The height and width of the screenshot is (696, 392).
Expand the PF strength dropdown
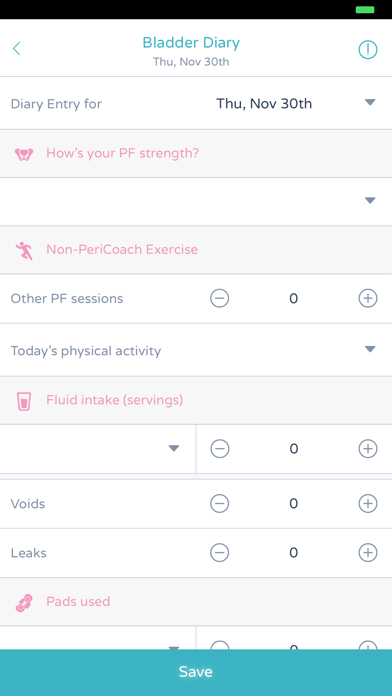click(196, 202)
